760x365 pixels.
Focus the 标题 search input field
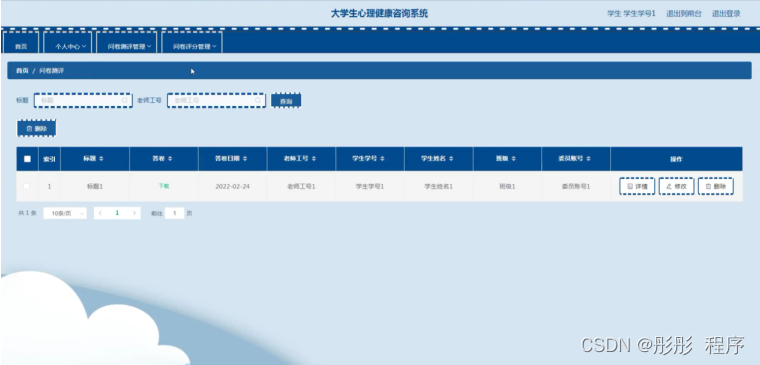pos(83,100)
